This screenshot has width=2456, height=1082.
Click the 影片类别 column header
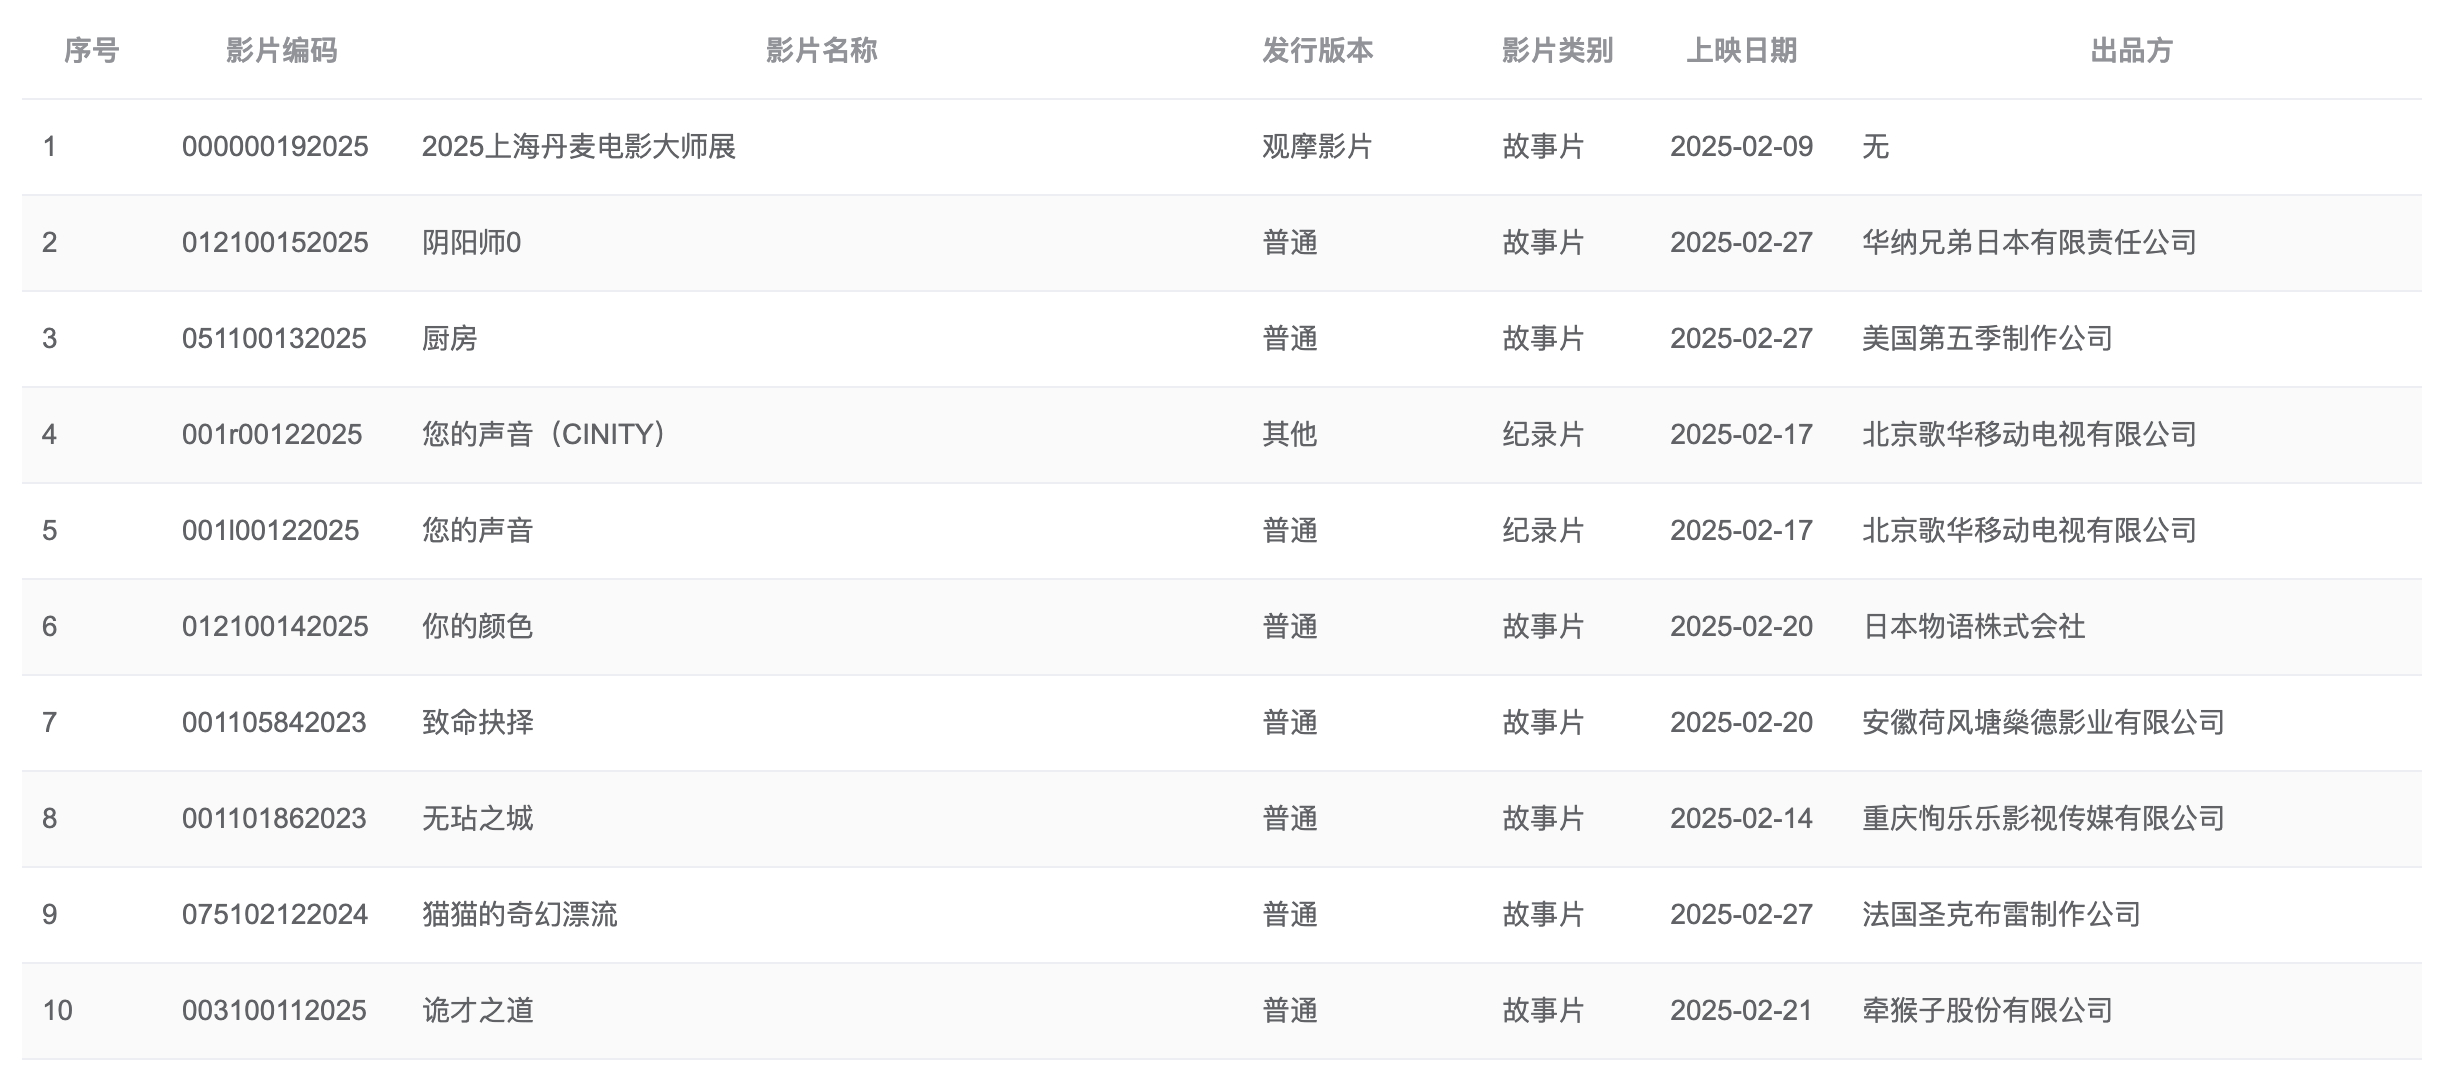1557,50
